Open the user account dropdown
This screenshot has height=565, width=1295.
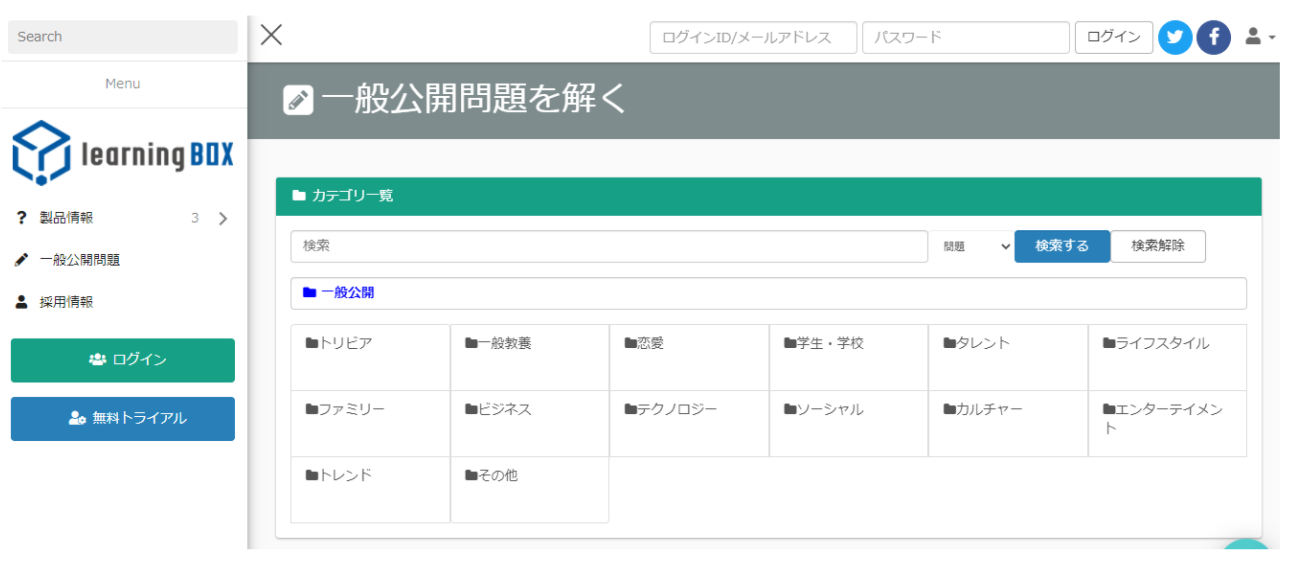(1259, 37)
